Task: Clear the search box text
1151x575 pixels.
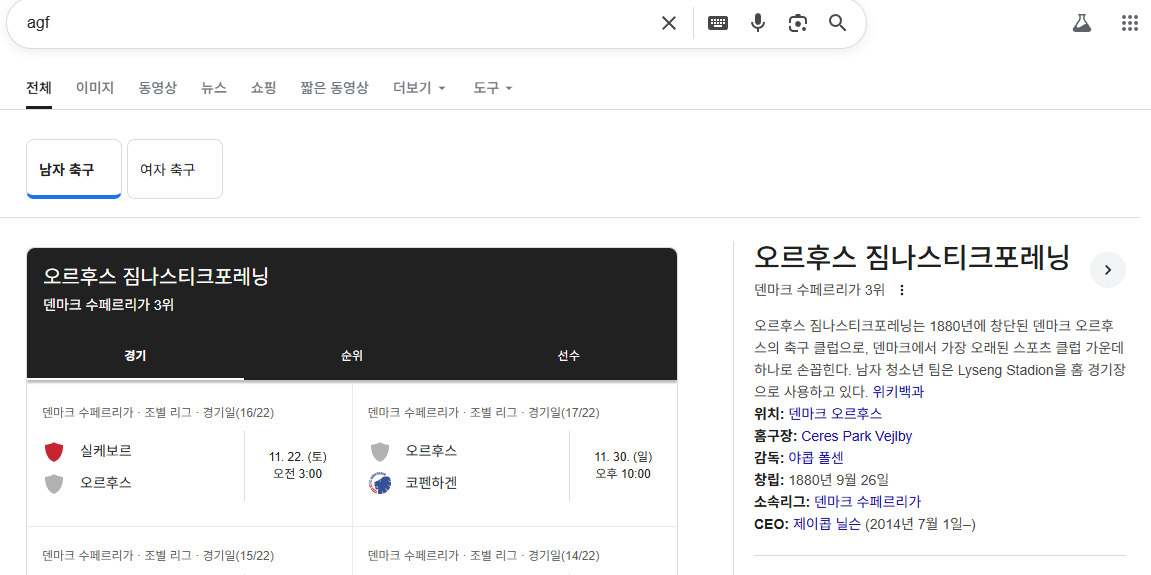Action: coord(669,23)
